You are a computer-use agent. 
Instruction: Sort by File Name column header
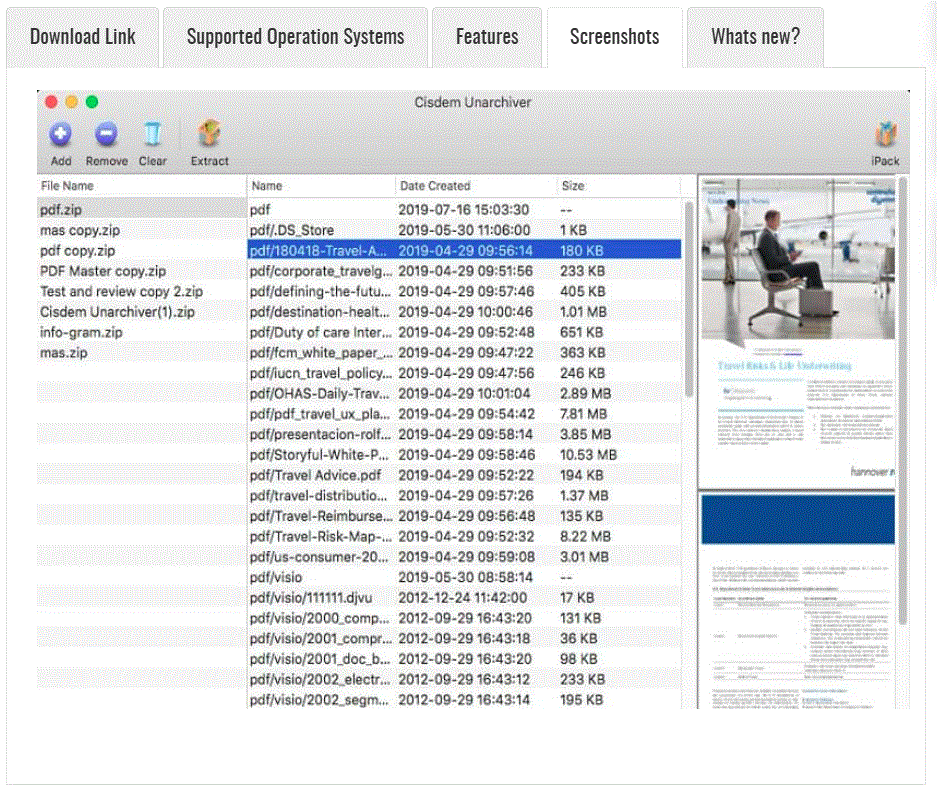tap(142, 186)
